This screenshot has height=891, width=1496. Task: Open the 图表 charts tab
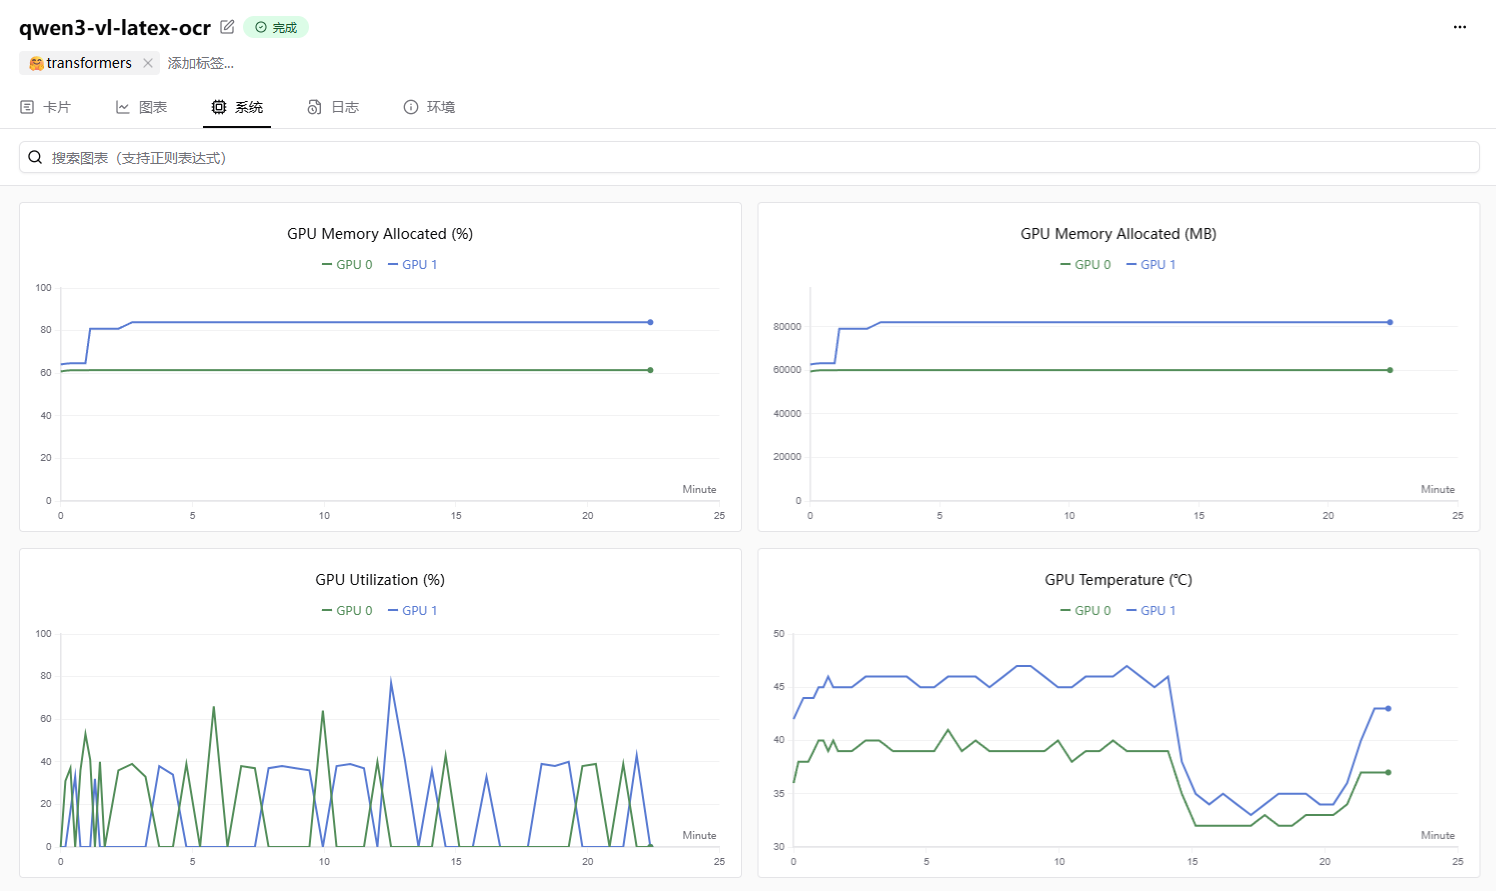point(141,107)
